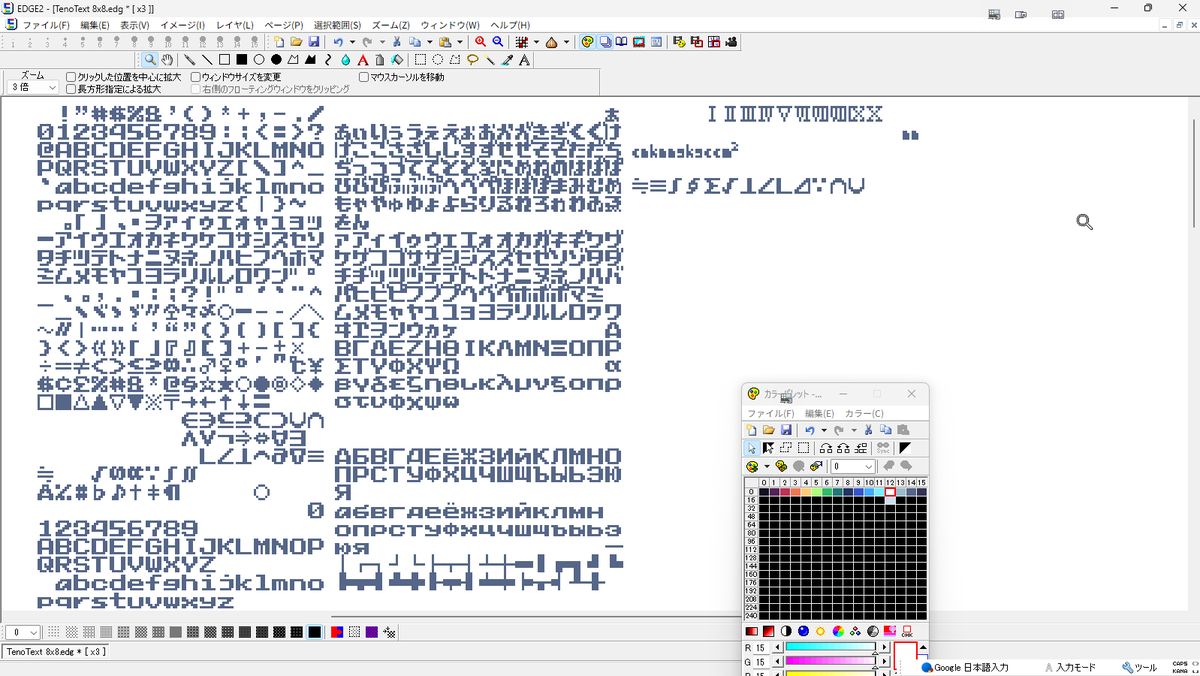The image size is (1200, 676).
Task: Toggle the red-blue color replace icon
Action: click(x=338, y=632)
